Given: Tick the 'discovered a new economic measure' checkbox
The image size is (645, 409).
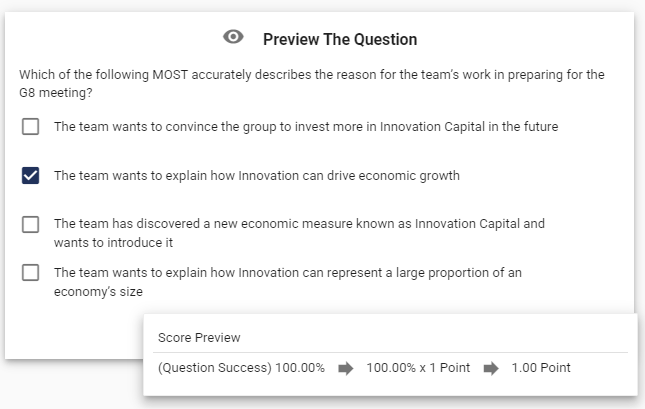Looking at the screenshot, I should click(30, 225).
